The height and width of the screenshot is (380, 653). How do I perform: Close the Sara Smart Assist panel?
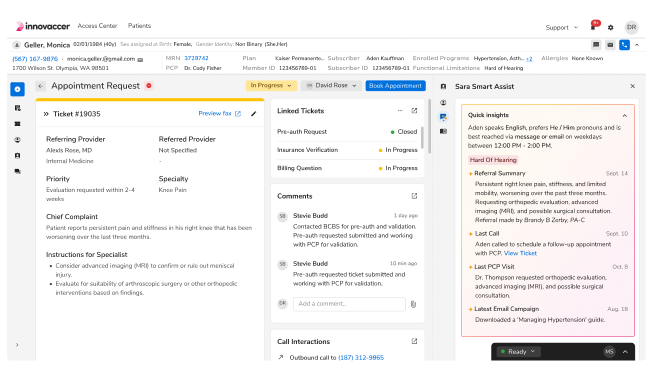click(x=633, y=86)
